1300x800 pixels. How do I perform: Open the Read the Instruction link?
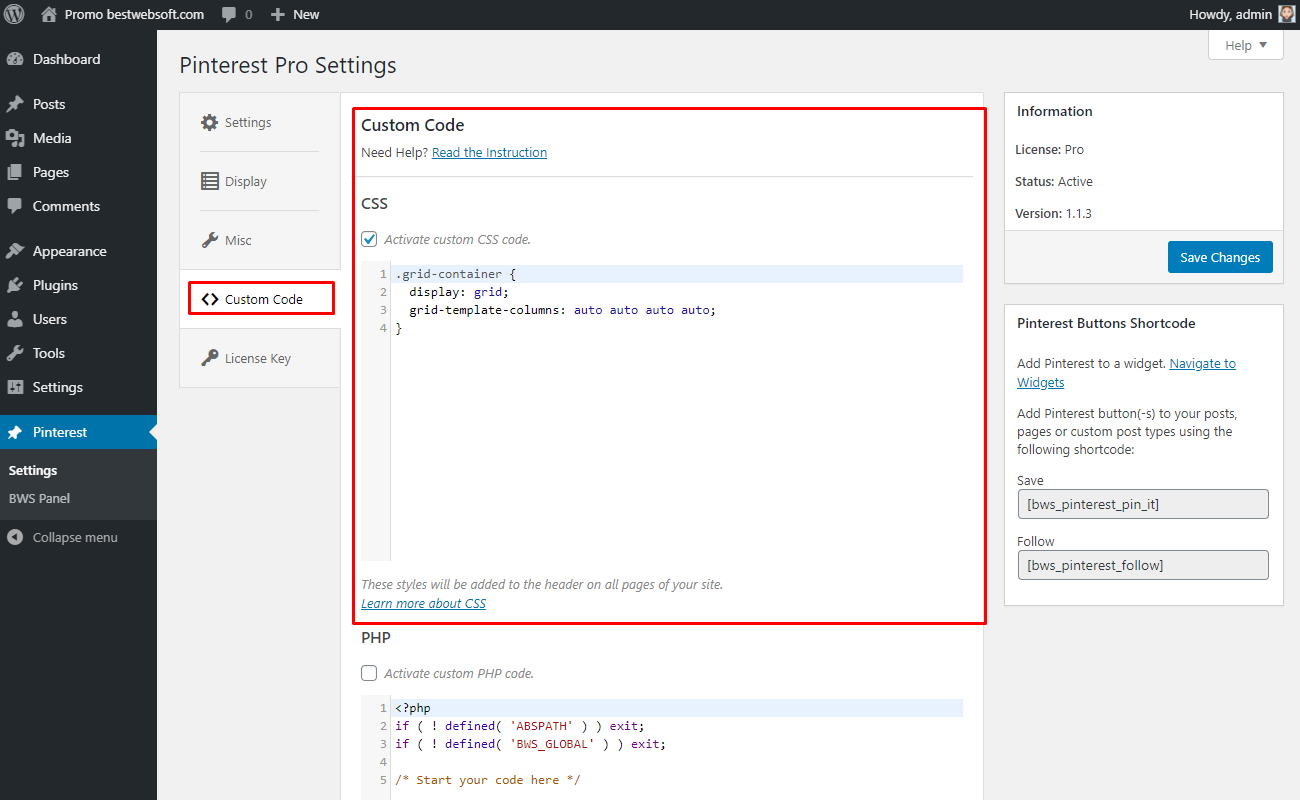click(489, 152)
